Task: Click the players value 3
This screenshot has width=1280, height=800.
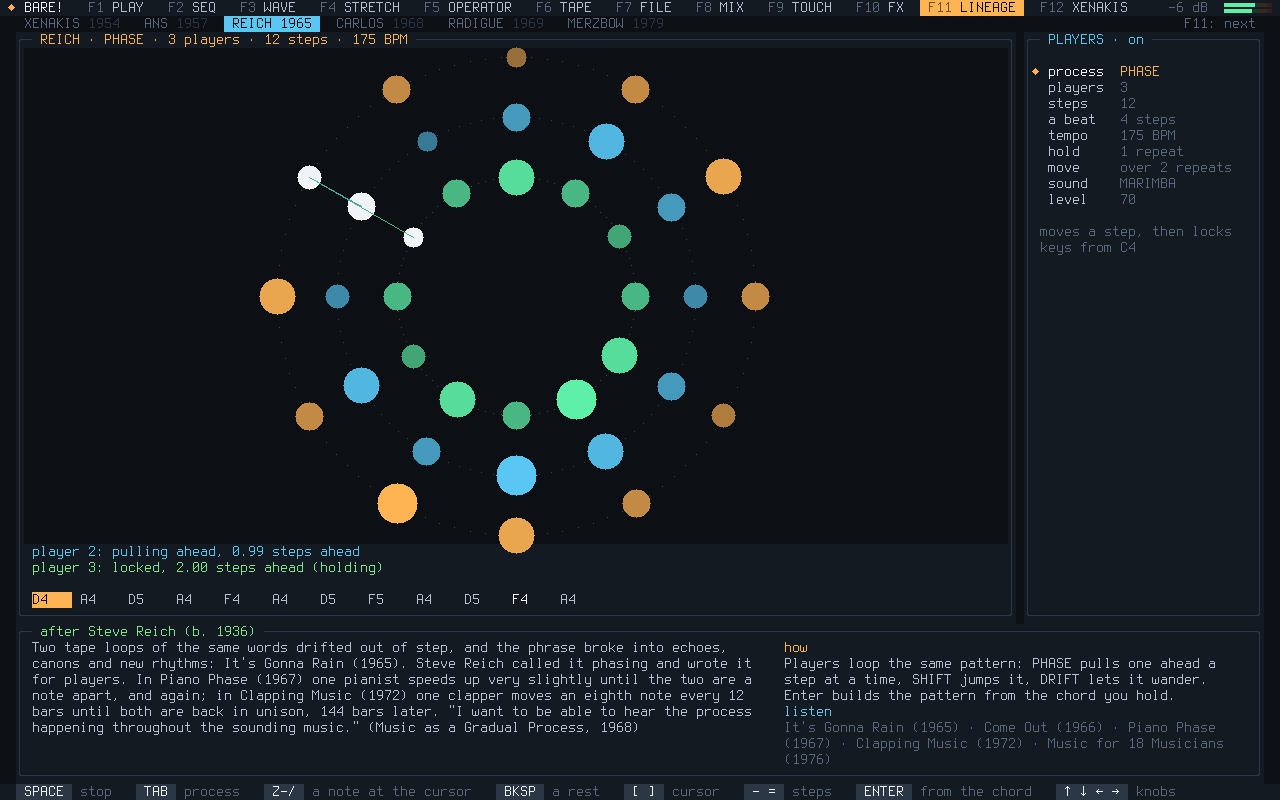Action: coord(1124,88)
